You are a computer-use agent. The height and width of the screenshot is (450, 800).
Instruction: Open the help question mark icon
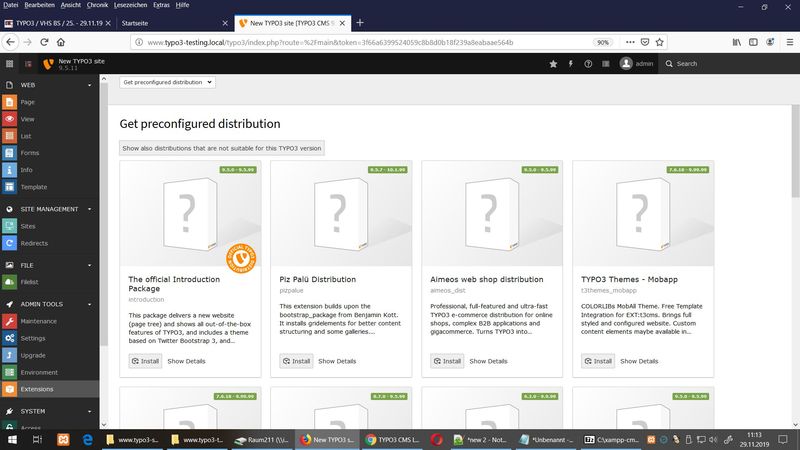tap(588, 64)
